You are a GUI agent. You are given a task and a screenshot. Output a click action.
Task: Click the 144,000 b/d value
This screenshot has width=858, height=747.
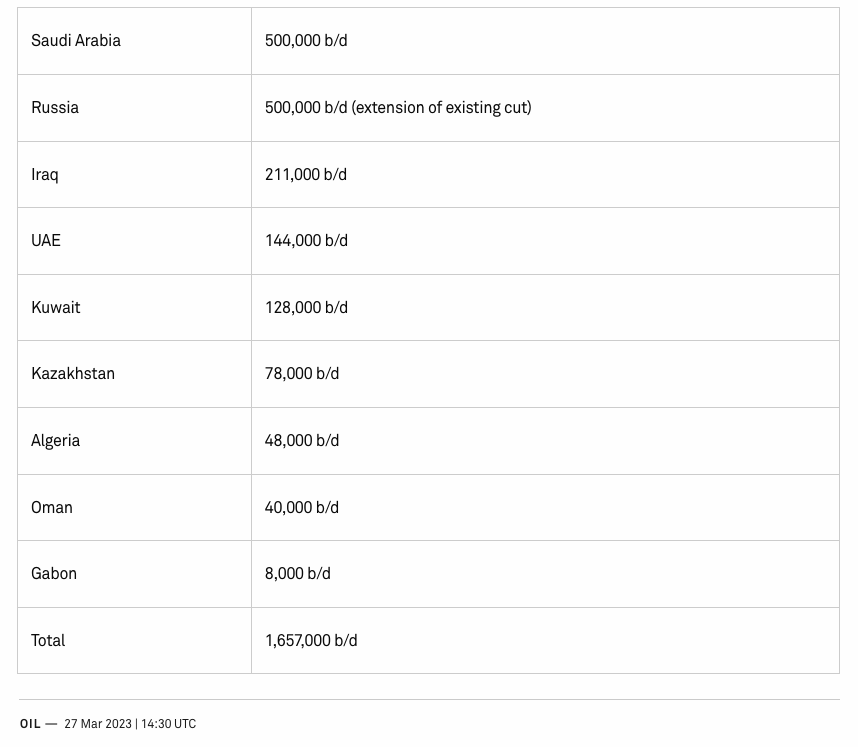coord(306,241)
